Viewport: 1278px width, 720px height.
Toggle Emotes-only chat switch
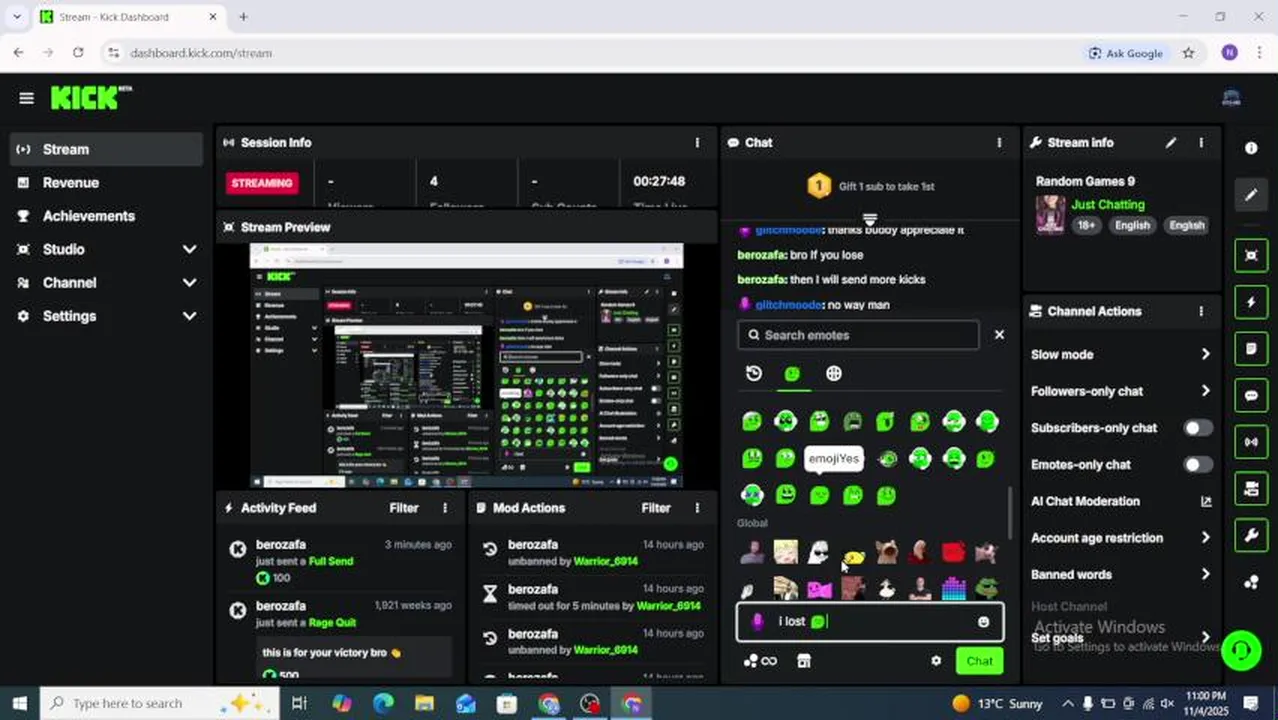1198,465
